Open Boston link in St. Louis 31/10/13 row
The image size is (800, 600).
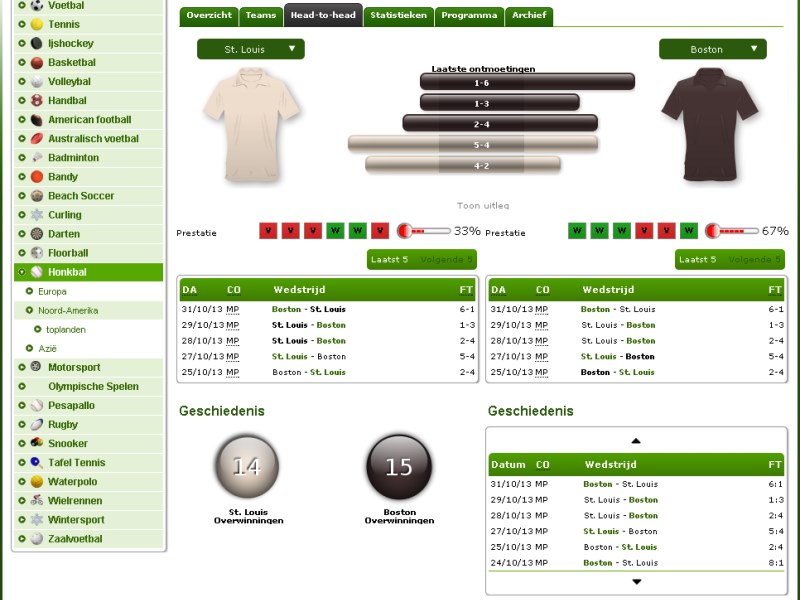tap(286, 309)
